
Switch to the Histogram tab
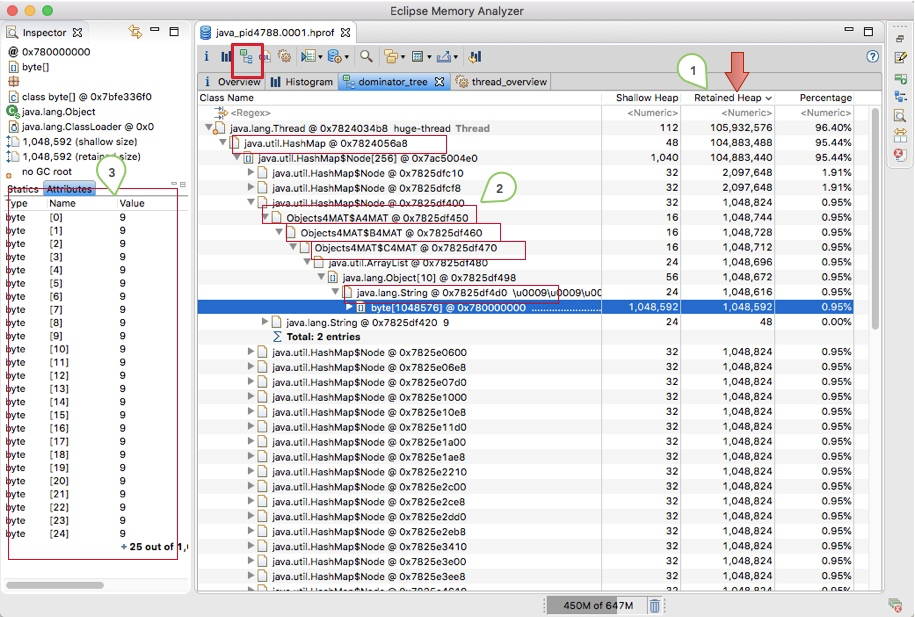coord(302,82)
